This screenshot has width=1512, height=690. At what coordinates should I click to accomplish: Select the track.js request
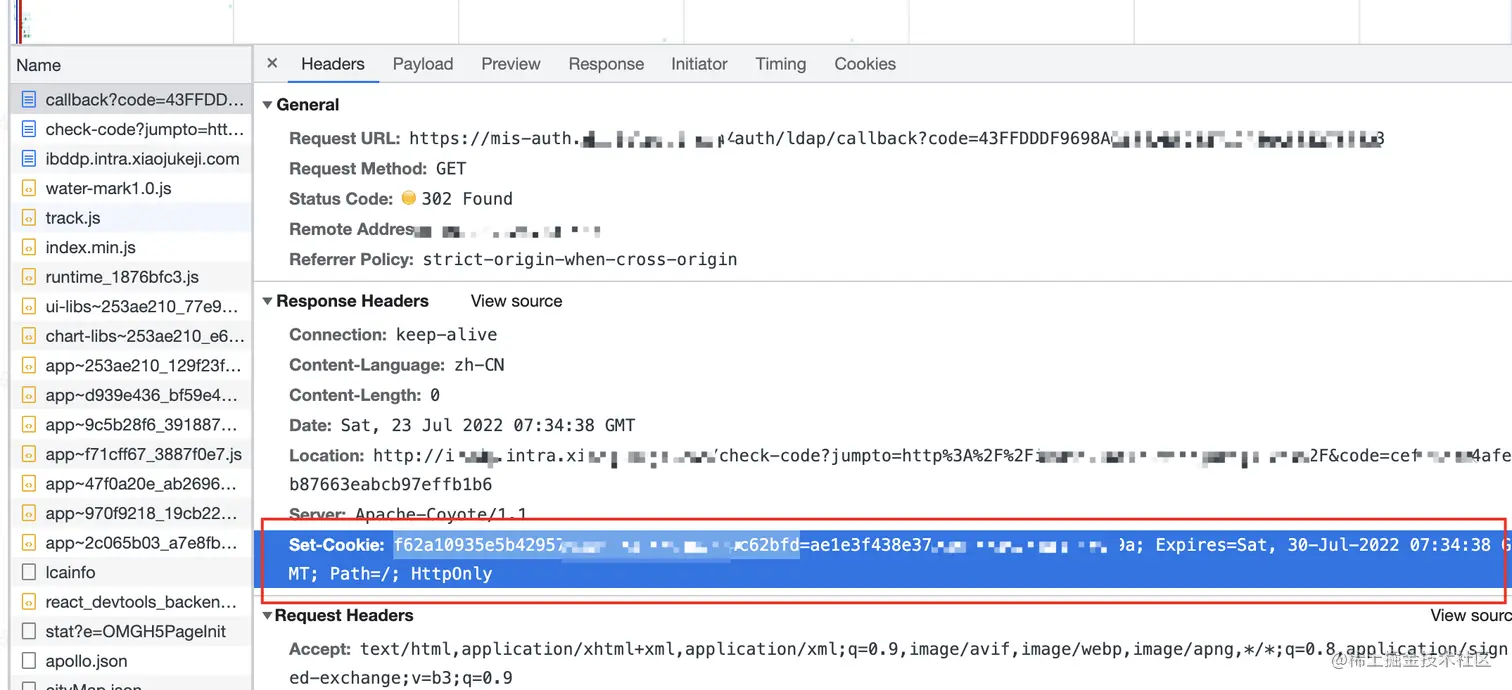click(131, 218)
